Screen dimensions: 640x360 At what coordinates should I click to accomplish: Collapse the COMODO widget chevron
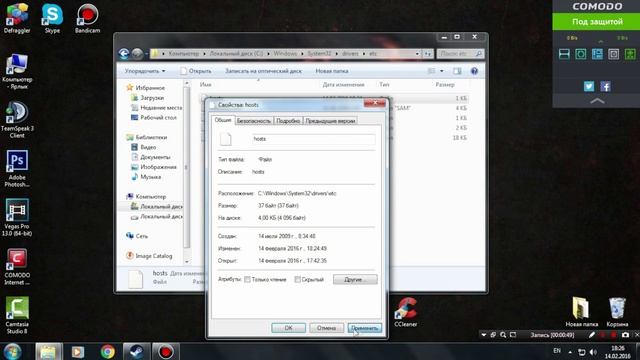[597, 100]
